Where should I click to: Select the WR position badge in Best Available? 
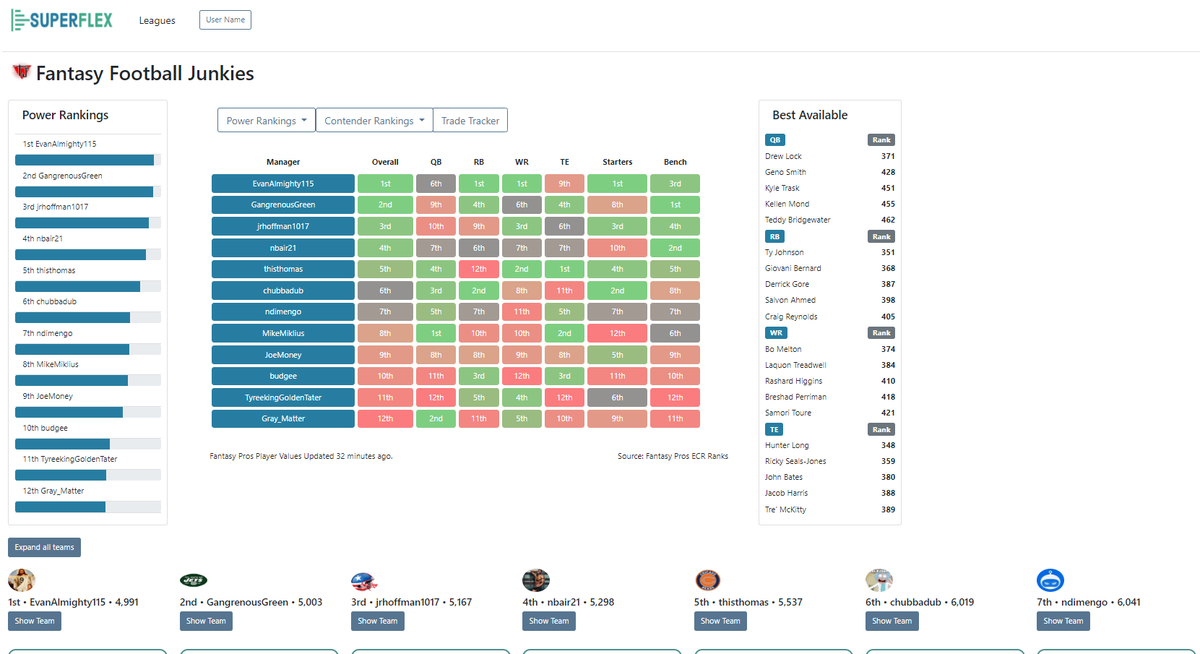coord(776,332)
